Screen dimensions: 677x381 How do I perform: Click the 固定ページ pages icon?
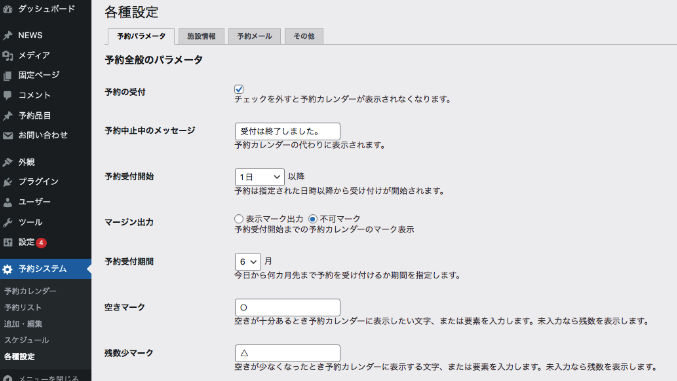[8, 76]
